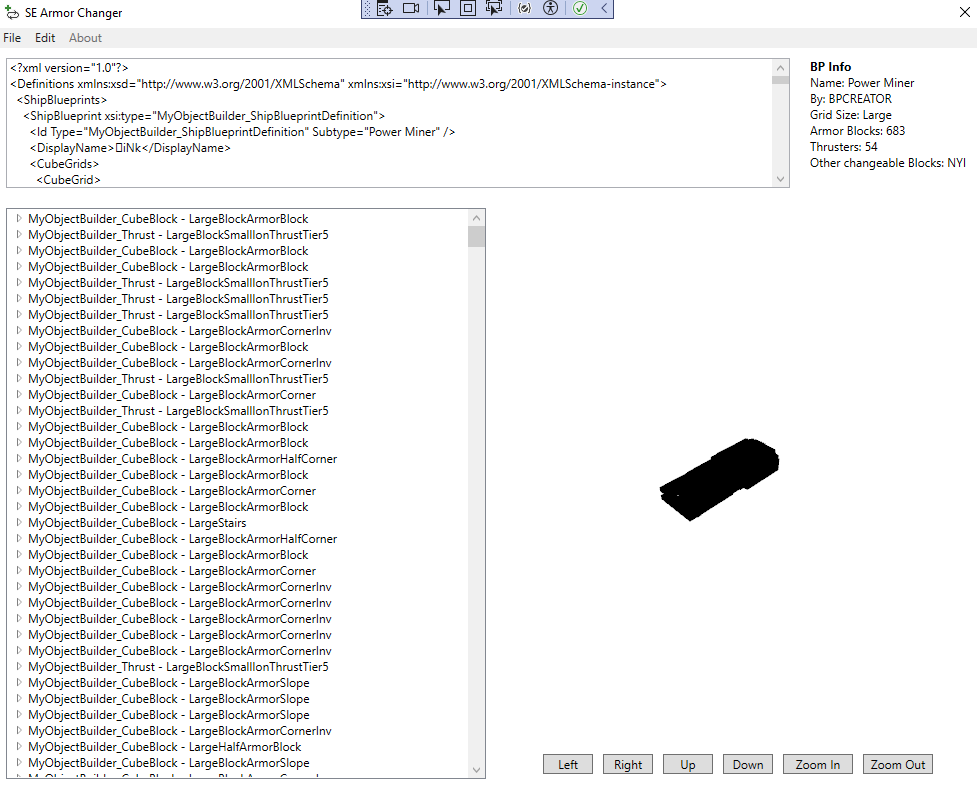Click the "<DisplayName>" XML line
The width and height of the screenshot is (977, 786).
pos(130,148)
